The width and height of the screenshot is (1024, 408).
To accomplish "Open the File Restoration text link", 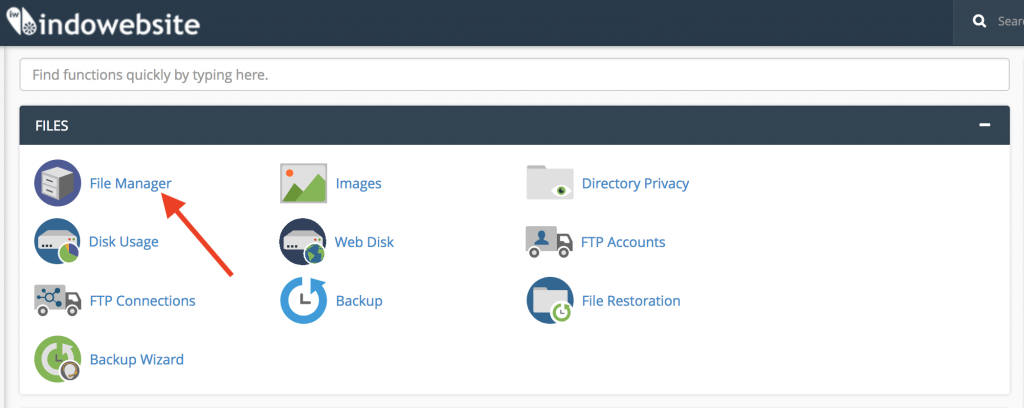I will click(631, 301).
